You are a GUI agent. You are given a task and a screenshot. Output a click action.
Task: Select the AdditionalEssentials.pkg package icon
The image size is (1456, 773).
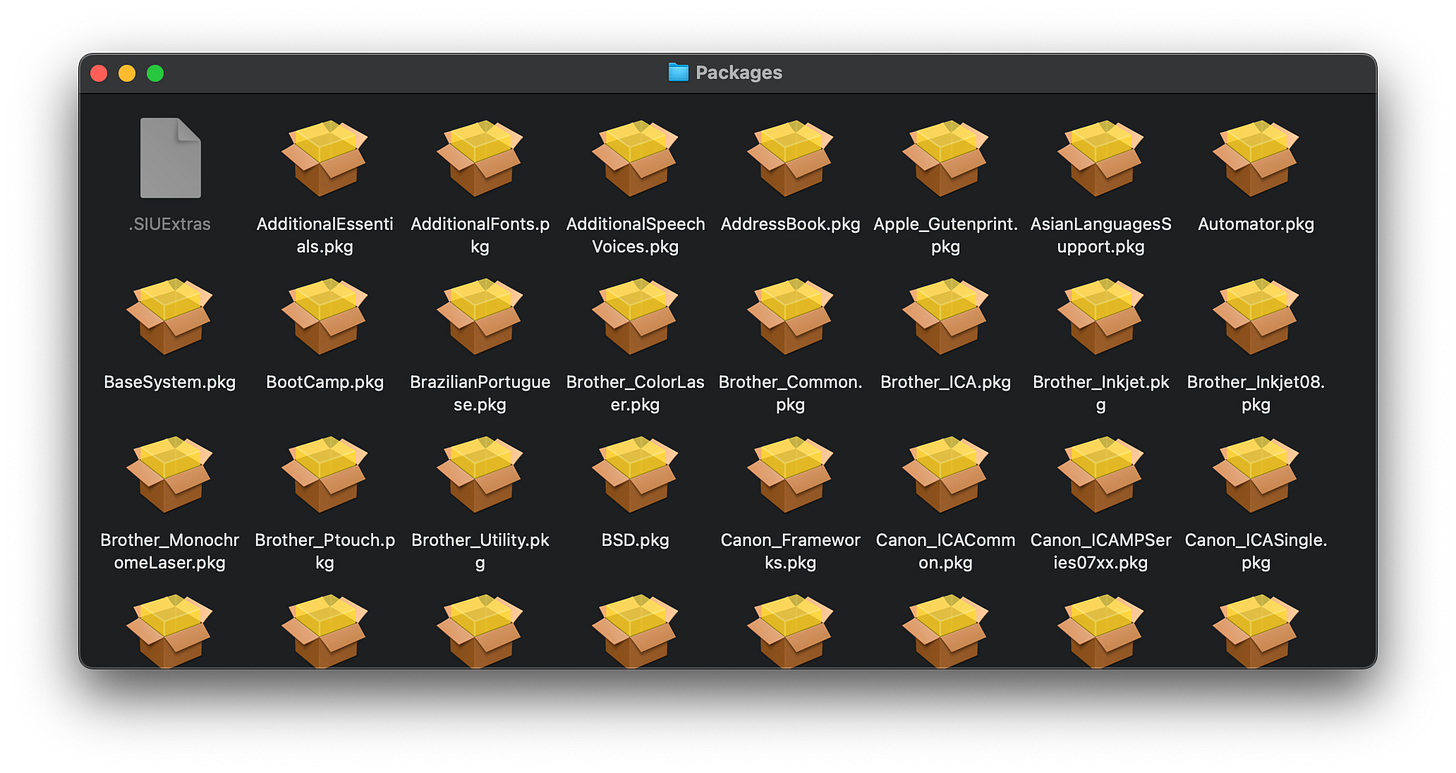point(325,158)
